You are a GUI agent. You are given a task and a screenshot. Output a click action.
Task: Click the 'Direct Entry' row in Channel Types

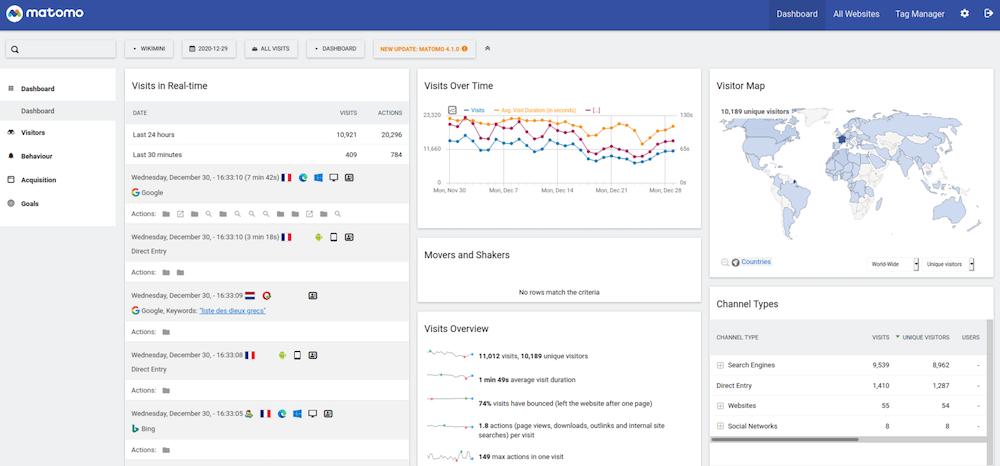848,386
